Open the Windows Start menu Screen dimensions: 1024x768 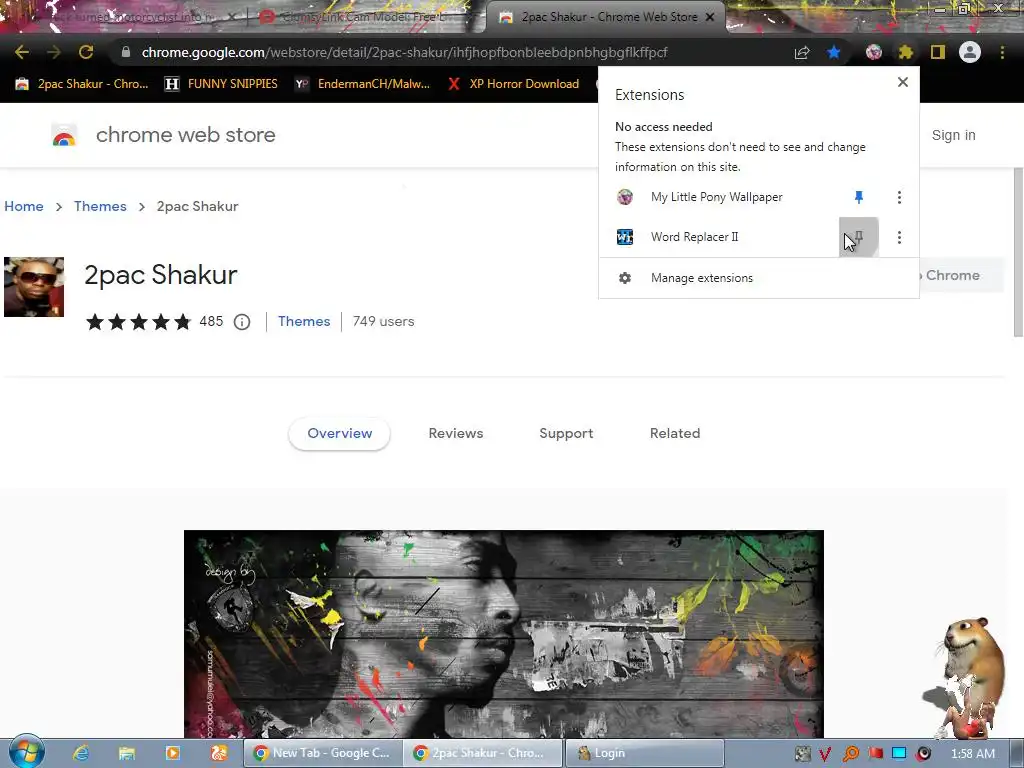[26, 753]
